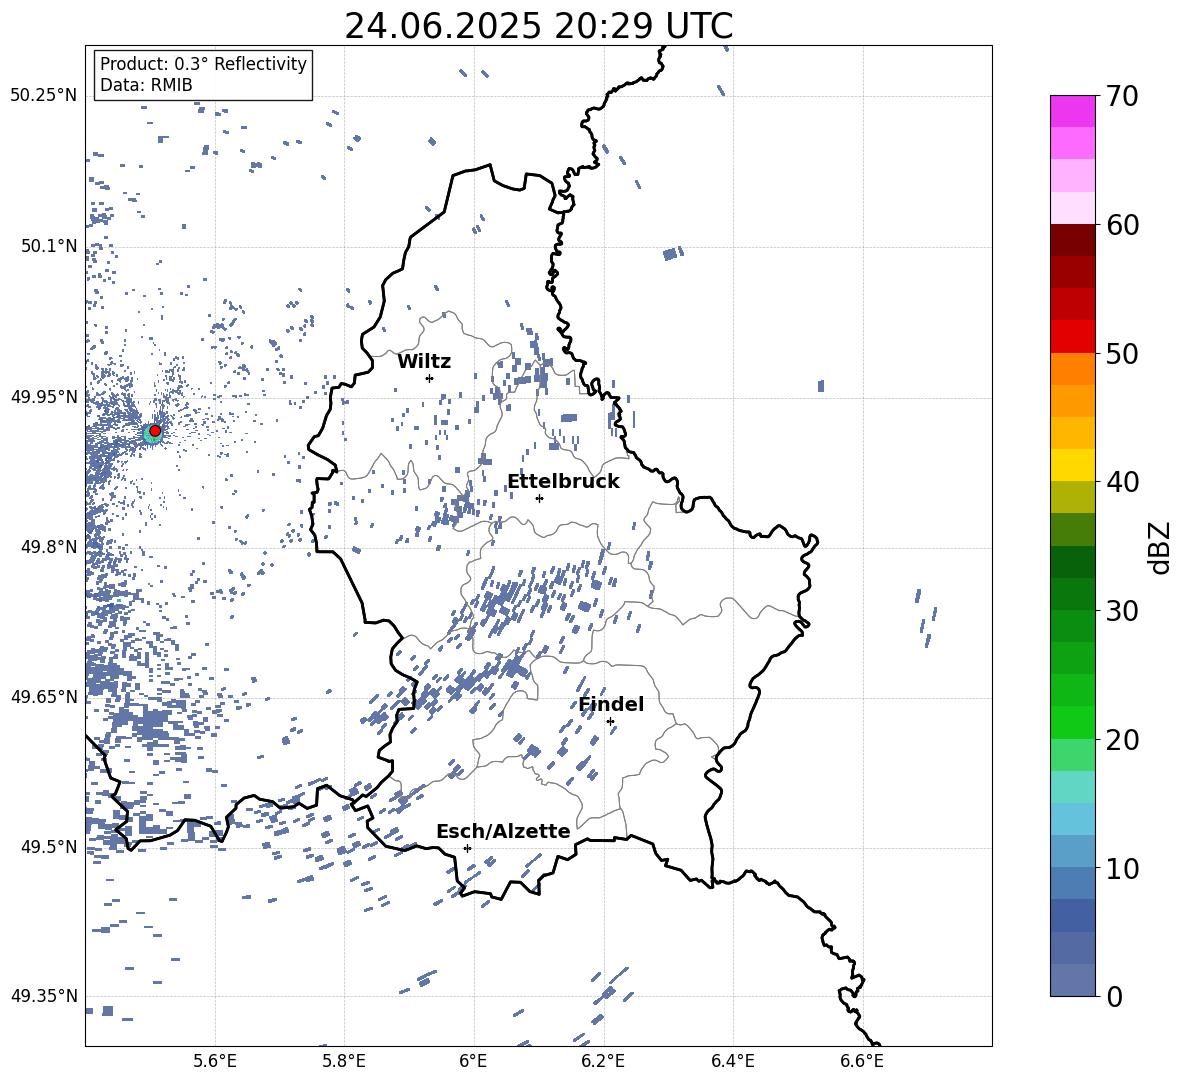Screen dimensions: 1184x1081
Task: Click the Wiltz station cross marker
Action: [x=430, y=378]
